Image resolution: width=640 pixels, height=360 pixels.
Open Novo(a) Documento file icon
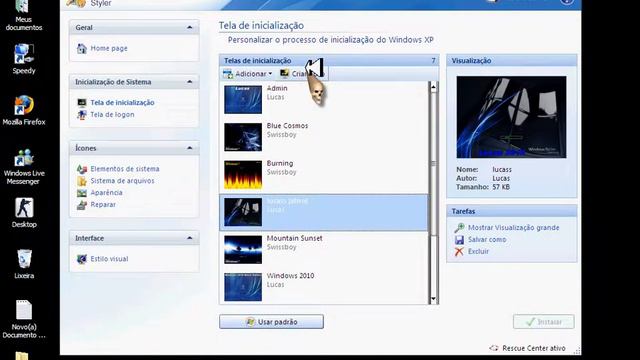tap(24, 319)
